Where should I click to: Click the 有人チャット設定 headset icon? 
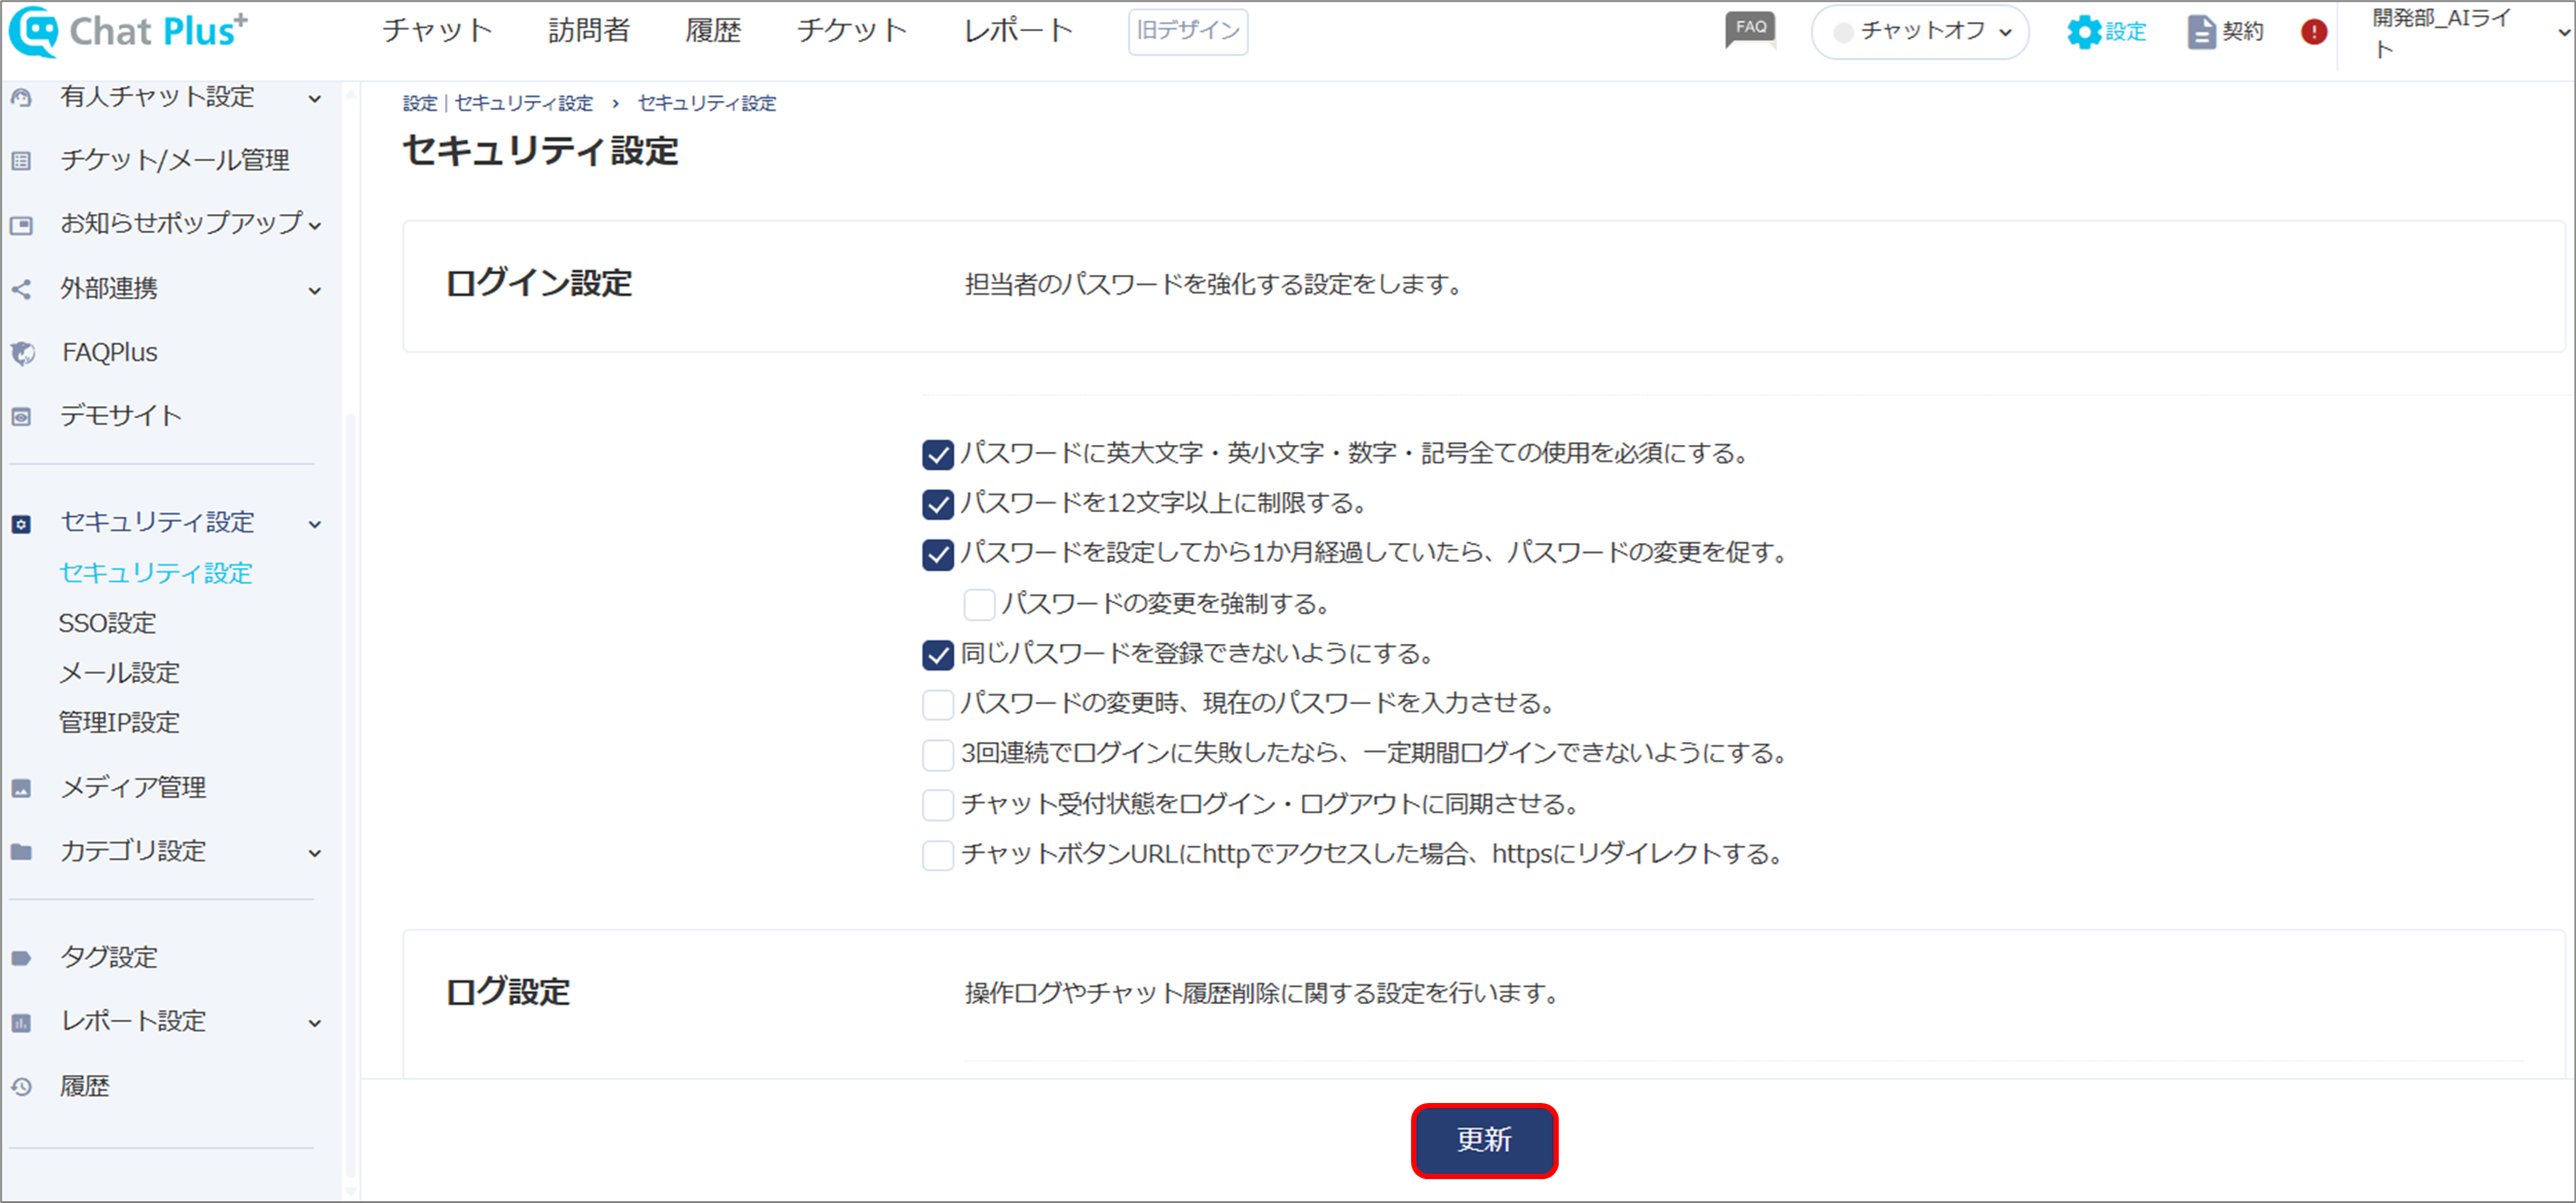[21, 97]
